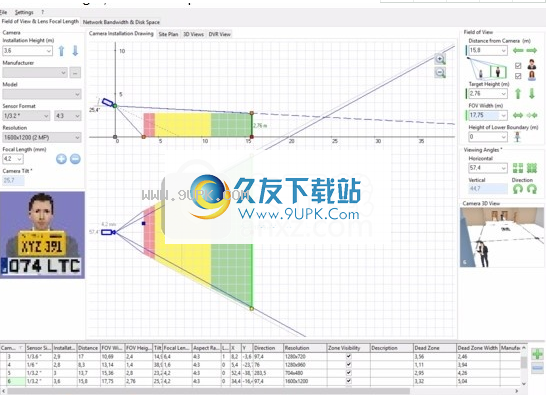Toggle first field of view checkbox

coord(518,66)
